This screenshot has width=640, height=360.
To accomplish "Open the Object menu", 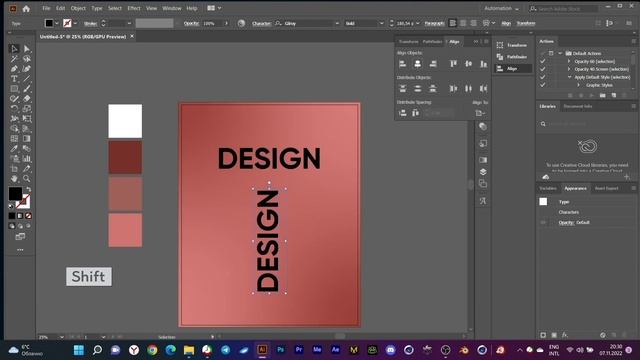I will pyautogui.click(x=78, y=8).
